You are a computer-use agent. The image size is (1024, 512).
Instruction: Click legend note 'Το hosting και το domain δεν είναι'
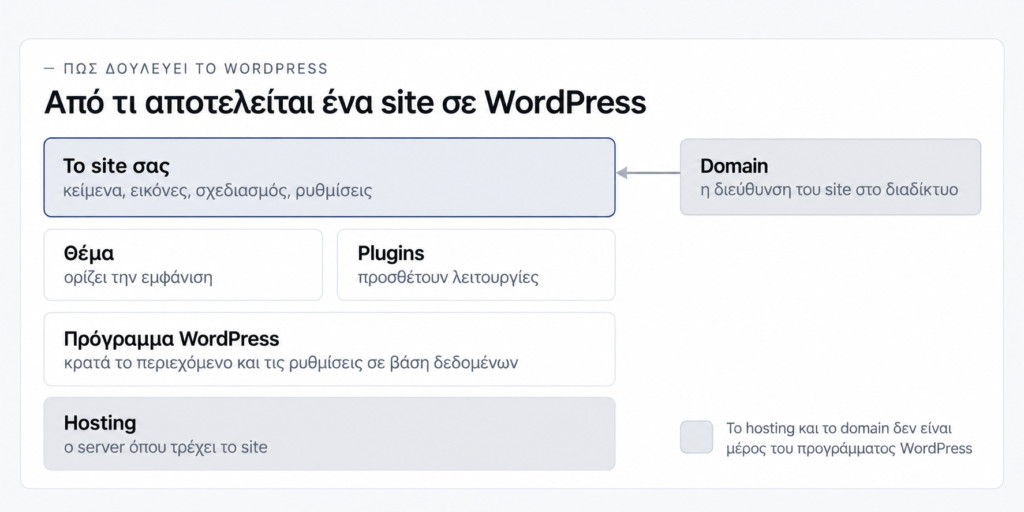point(839,428)
